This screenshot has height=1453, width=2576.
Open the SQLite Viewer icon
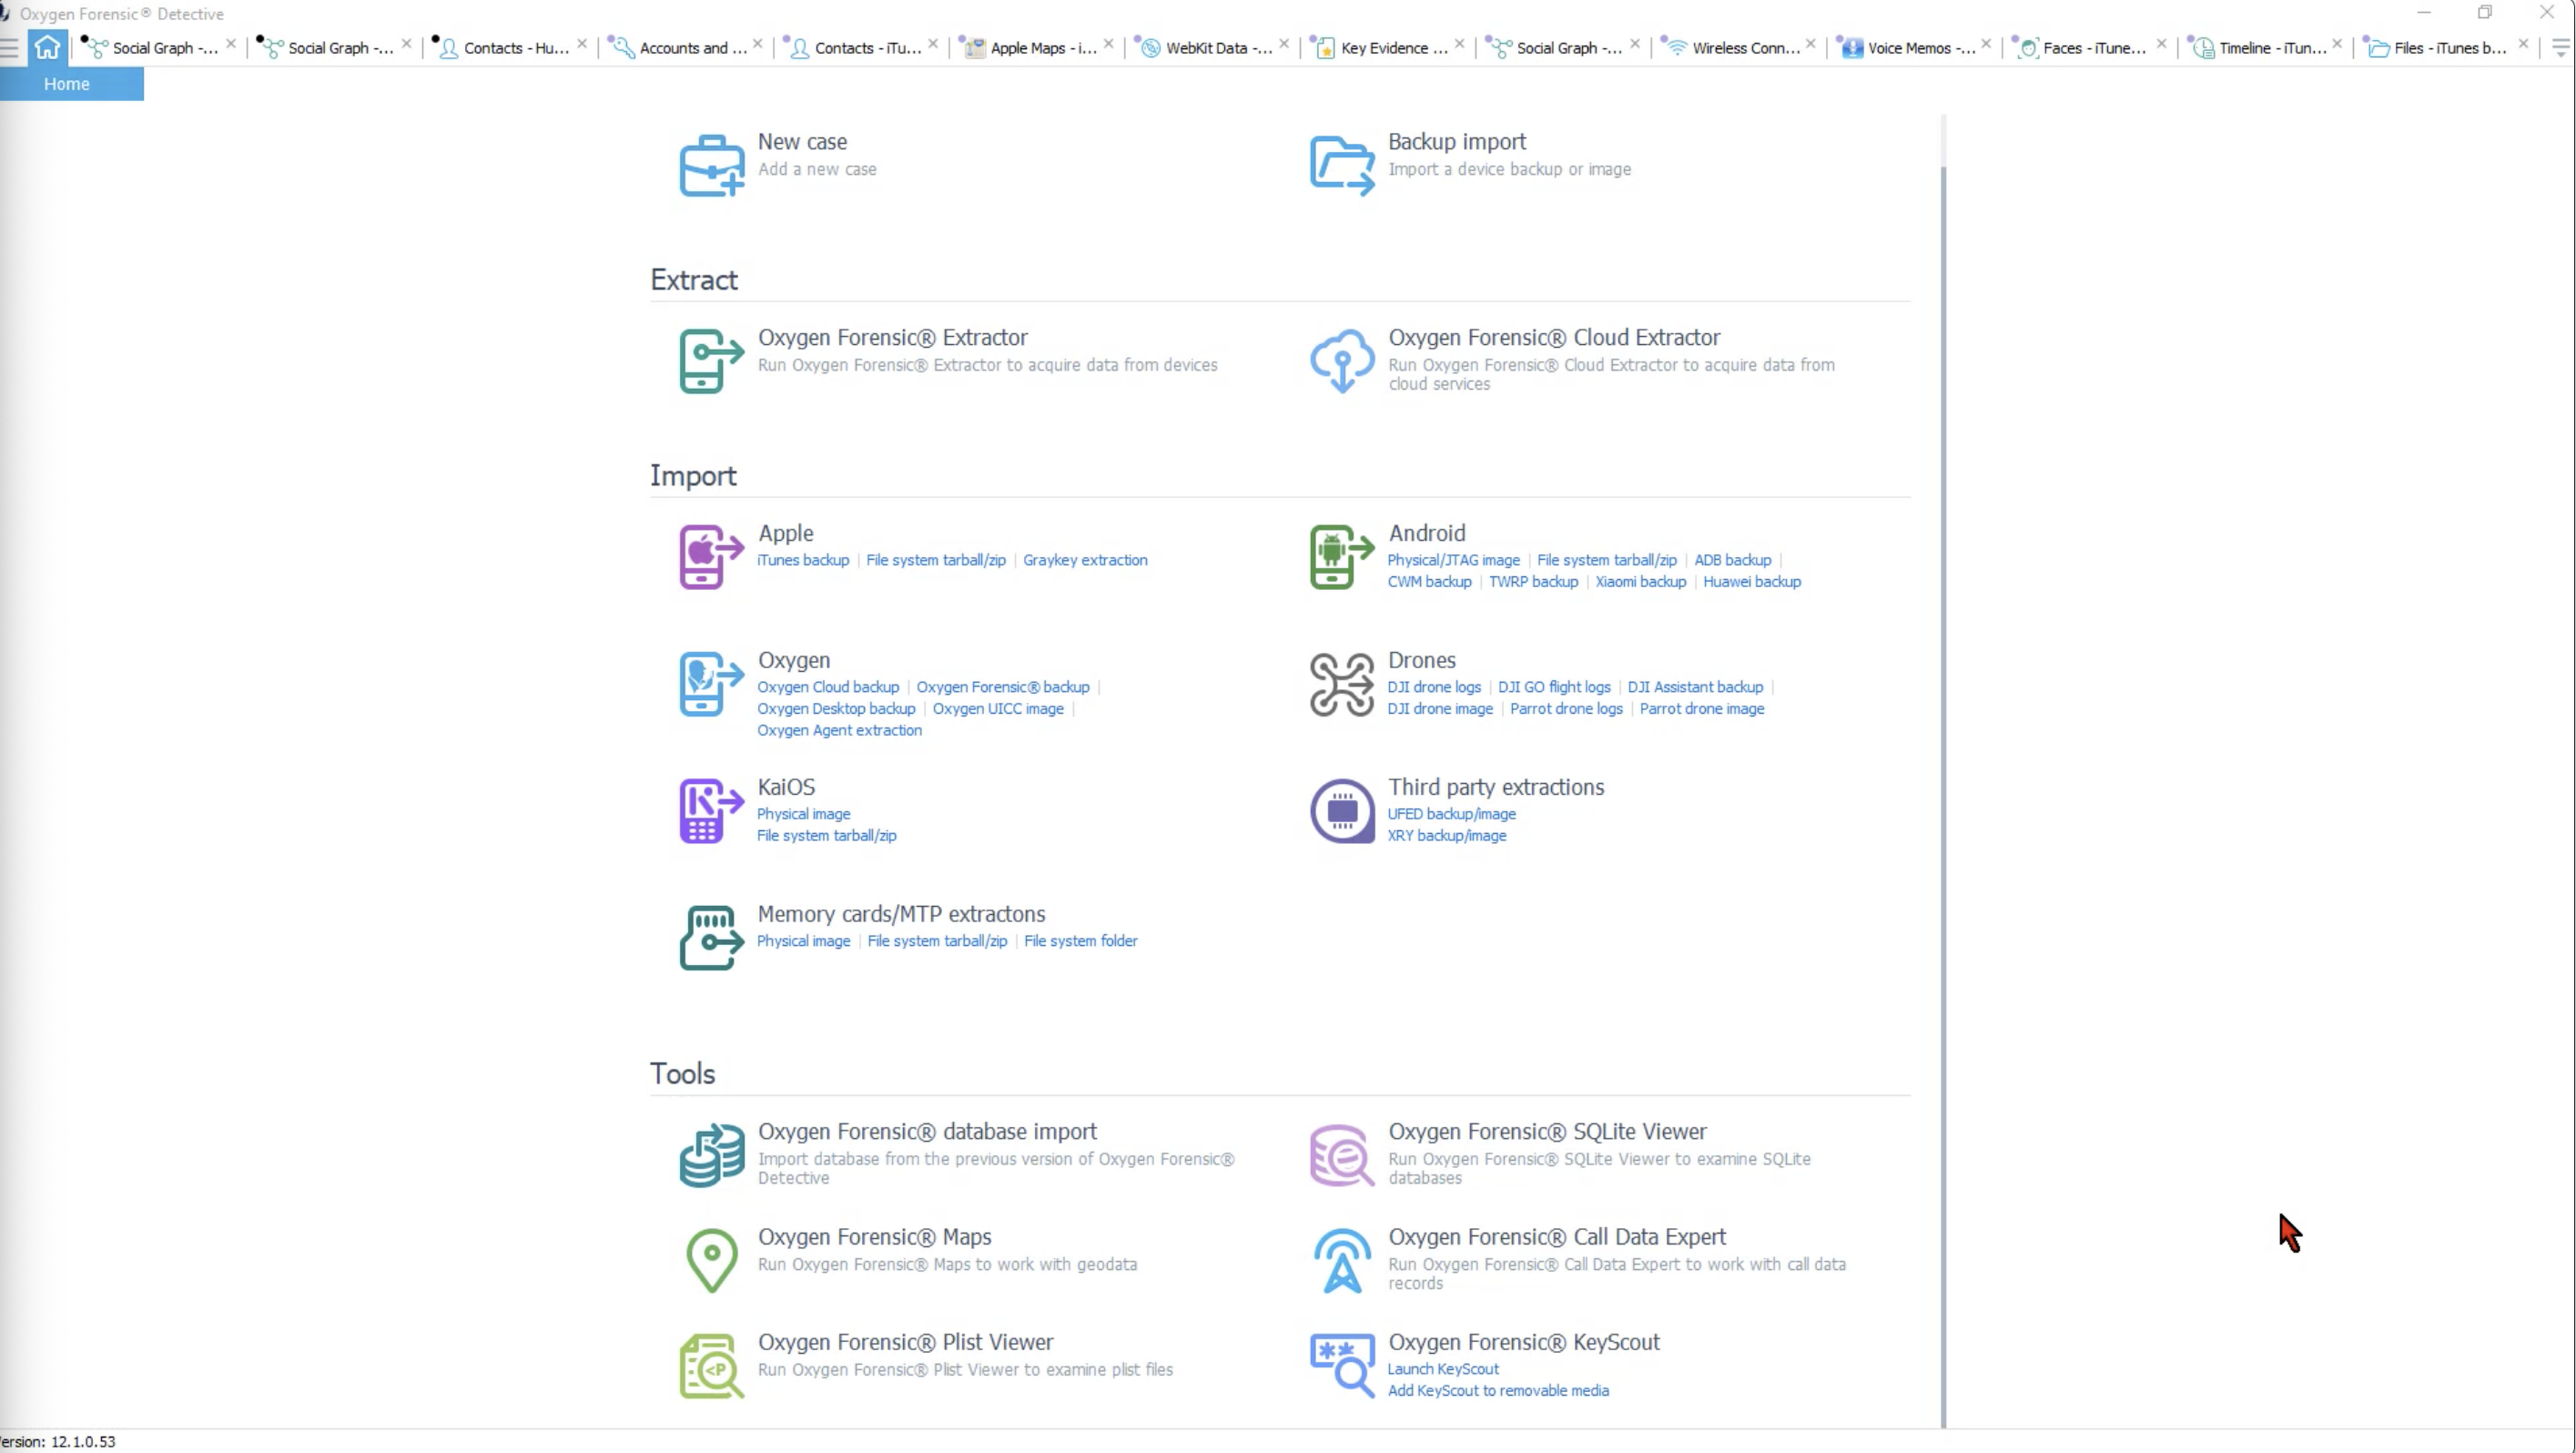(x=1341, y=1155)
